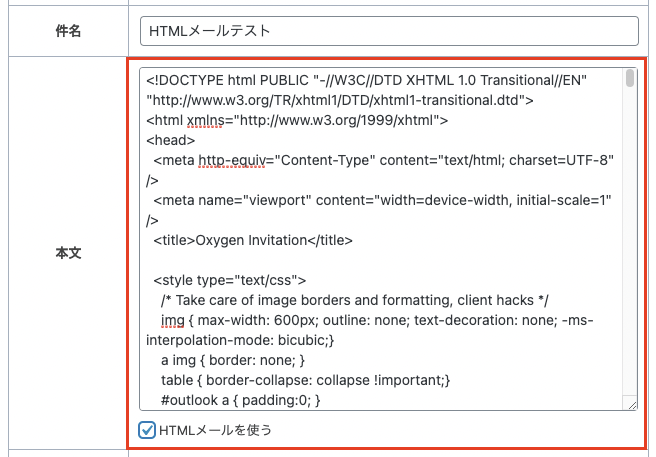
Task: Click the lower scrollbar track in body textarea
Action: [x=630, y=300]
